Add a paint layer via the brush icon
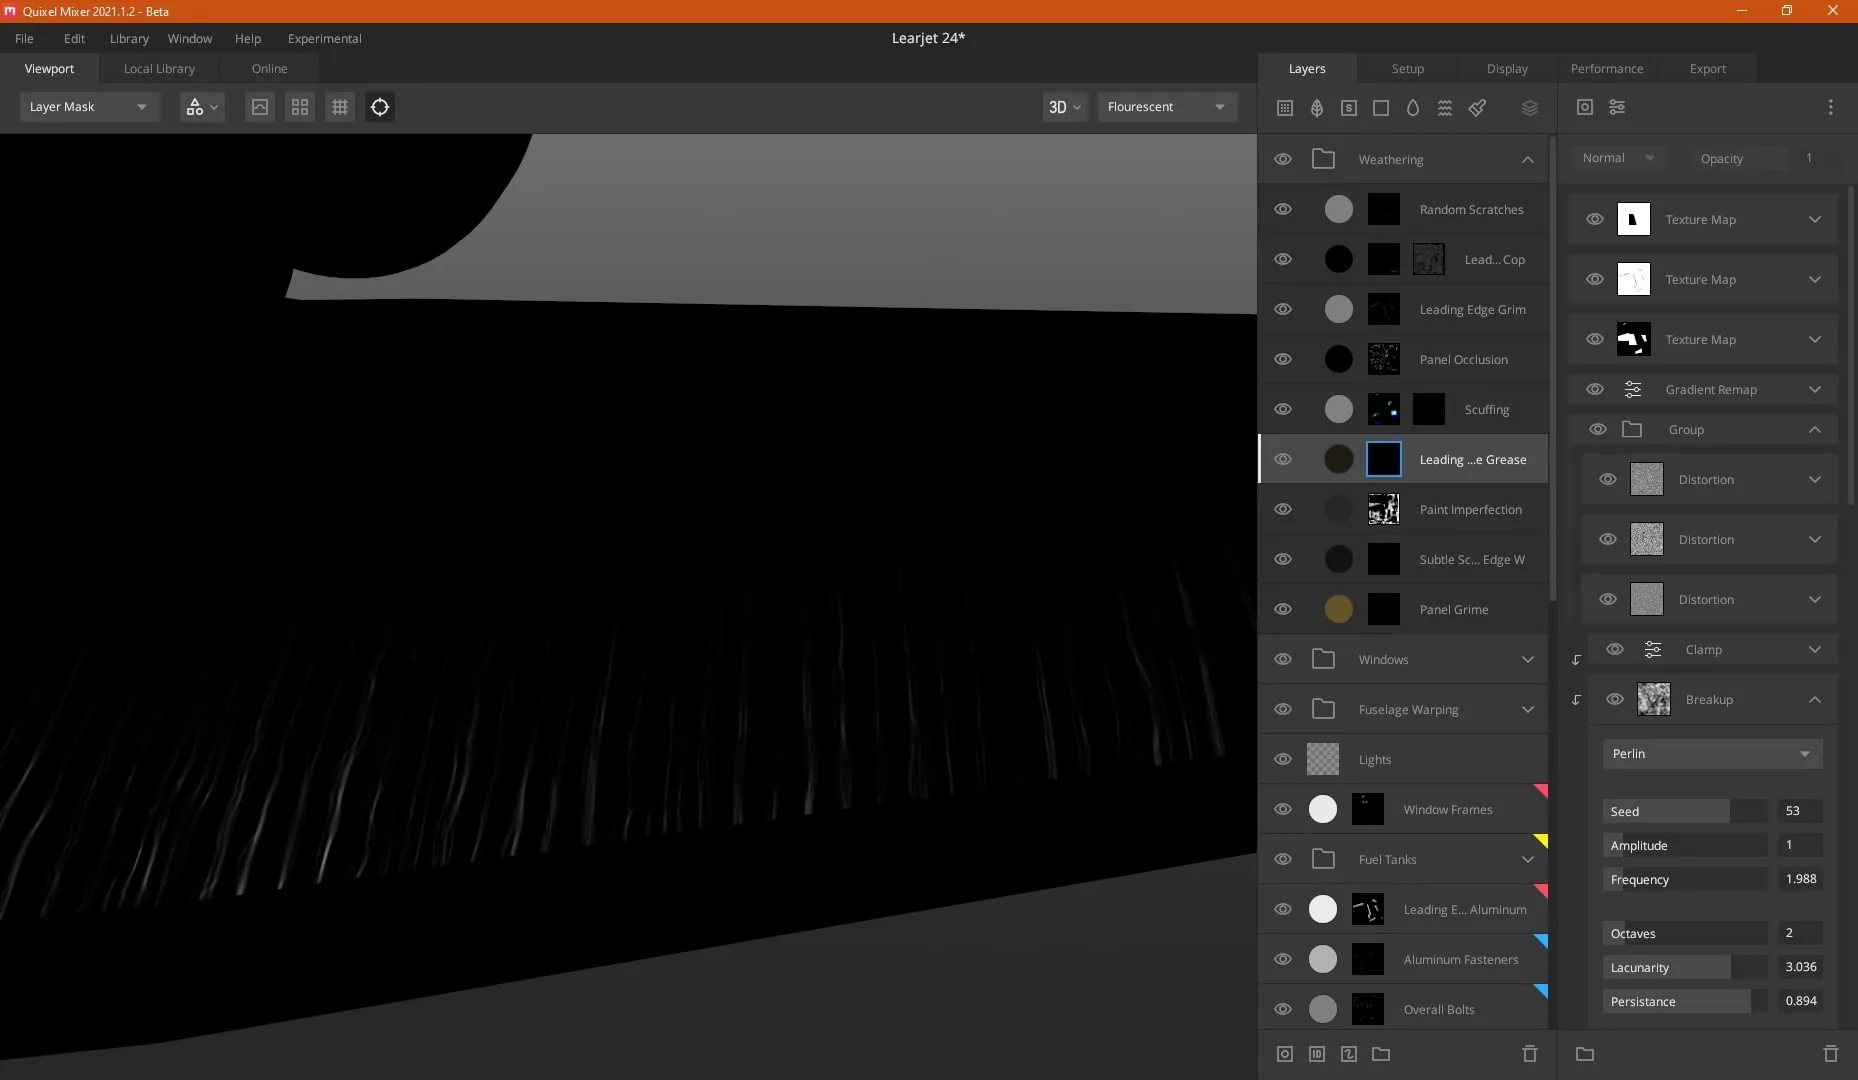The height and width of the screenshot is (1080, 1858). tap(1477, 107)
